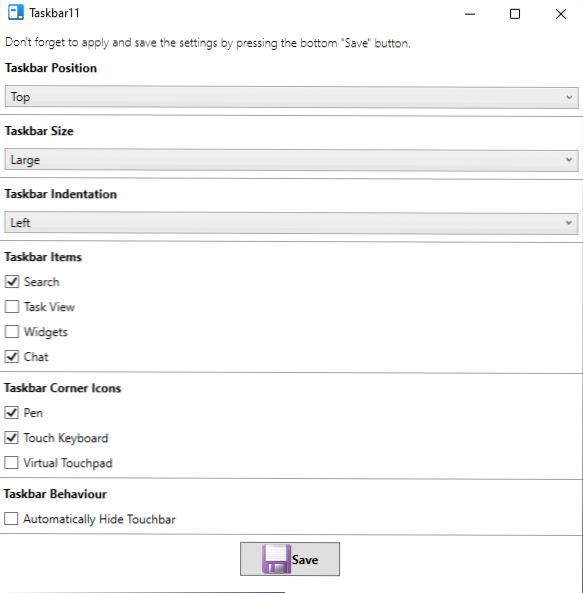Enable the Task View checkbox

12,307
